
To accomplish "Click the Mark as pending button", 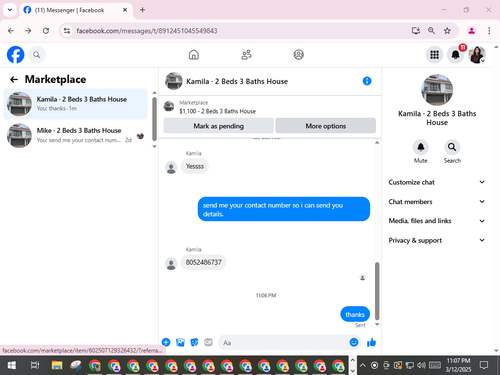I will (x=219, y=126).
